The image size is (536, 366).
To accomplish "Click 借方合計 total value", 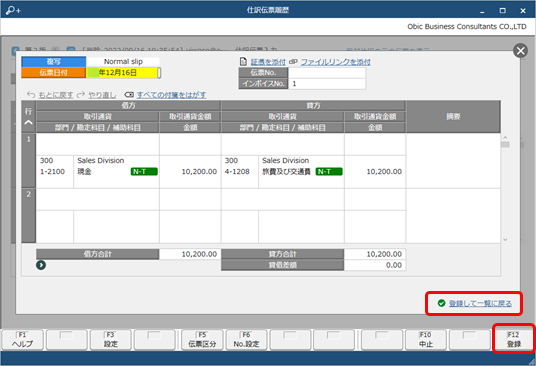I will tap(190, 254).
